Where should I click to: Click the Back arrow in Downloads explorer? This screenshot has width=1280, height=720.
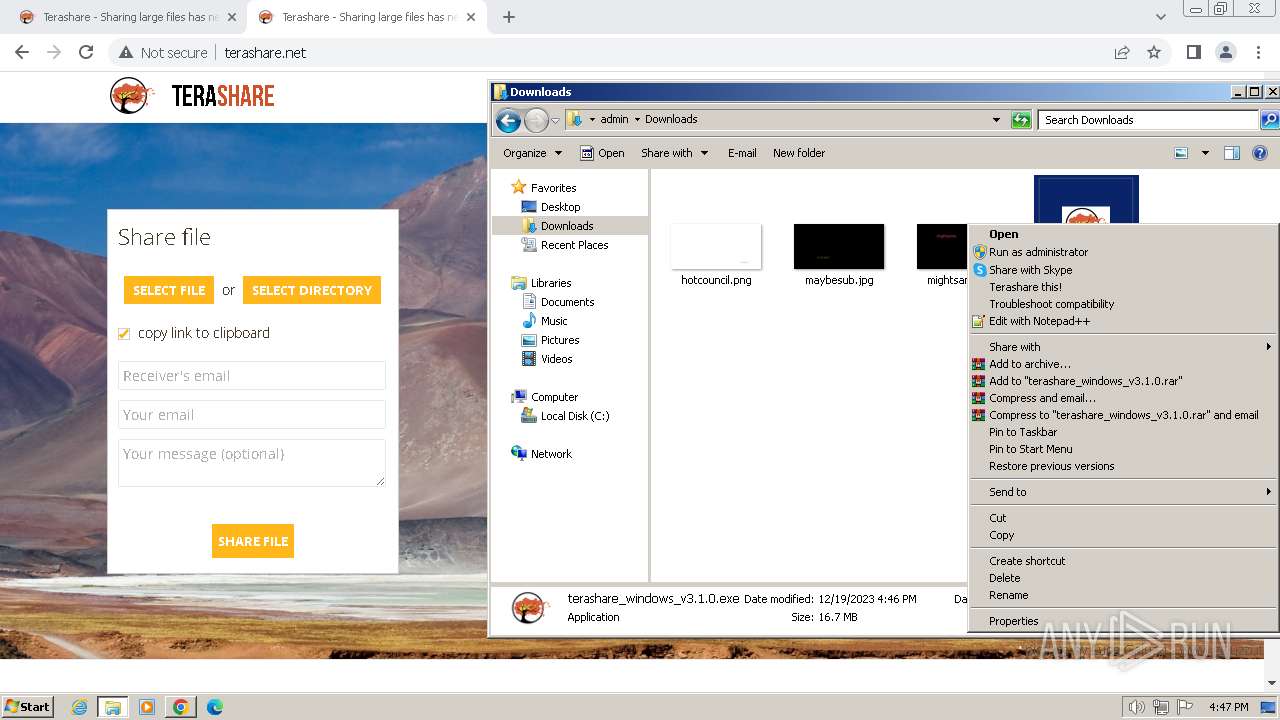[508, 121]
